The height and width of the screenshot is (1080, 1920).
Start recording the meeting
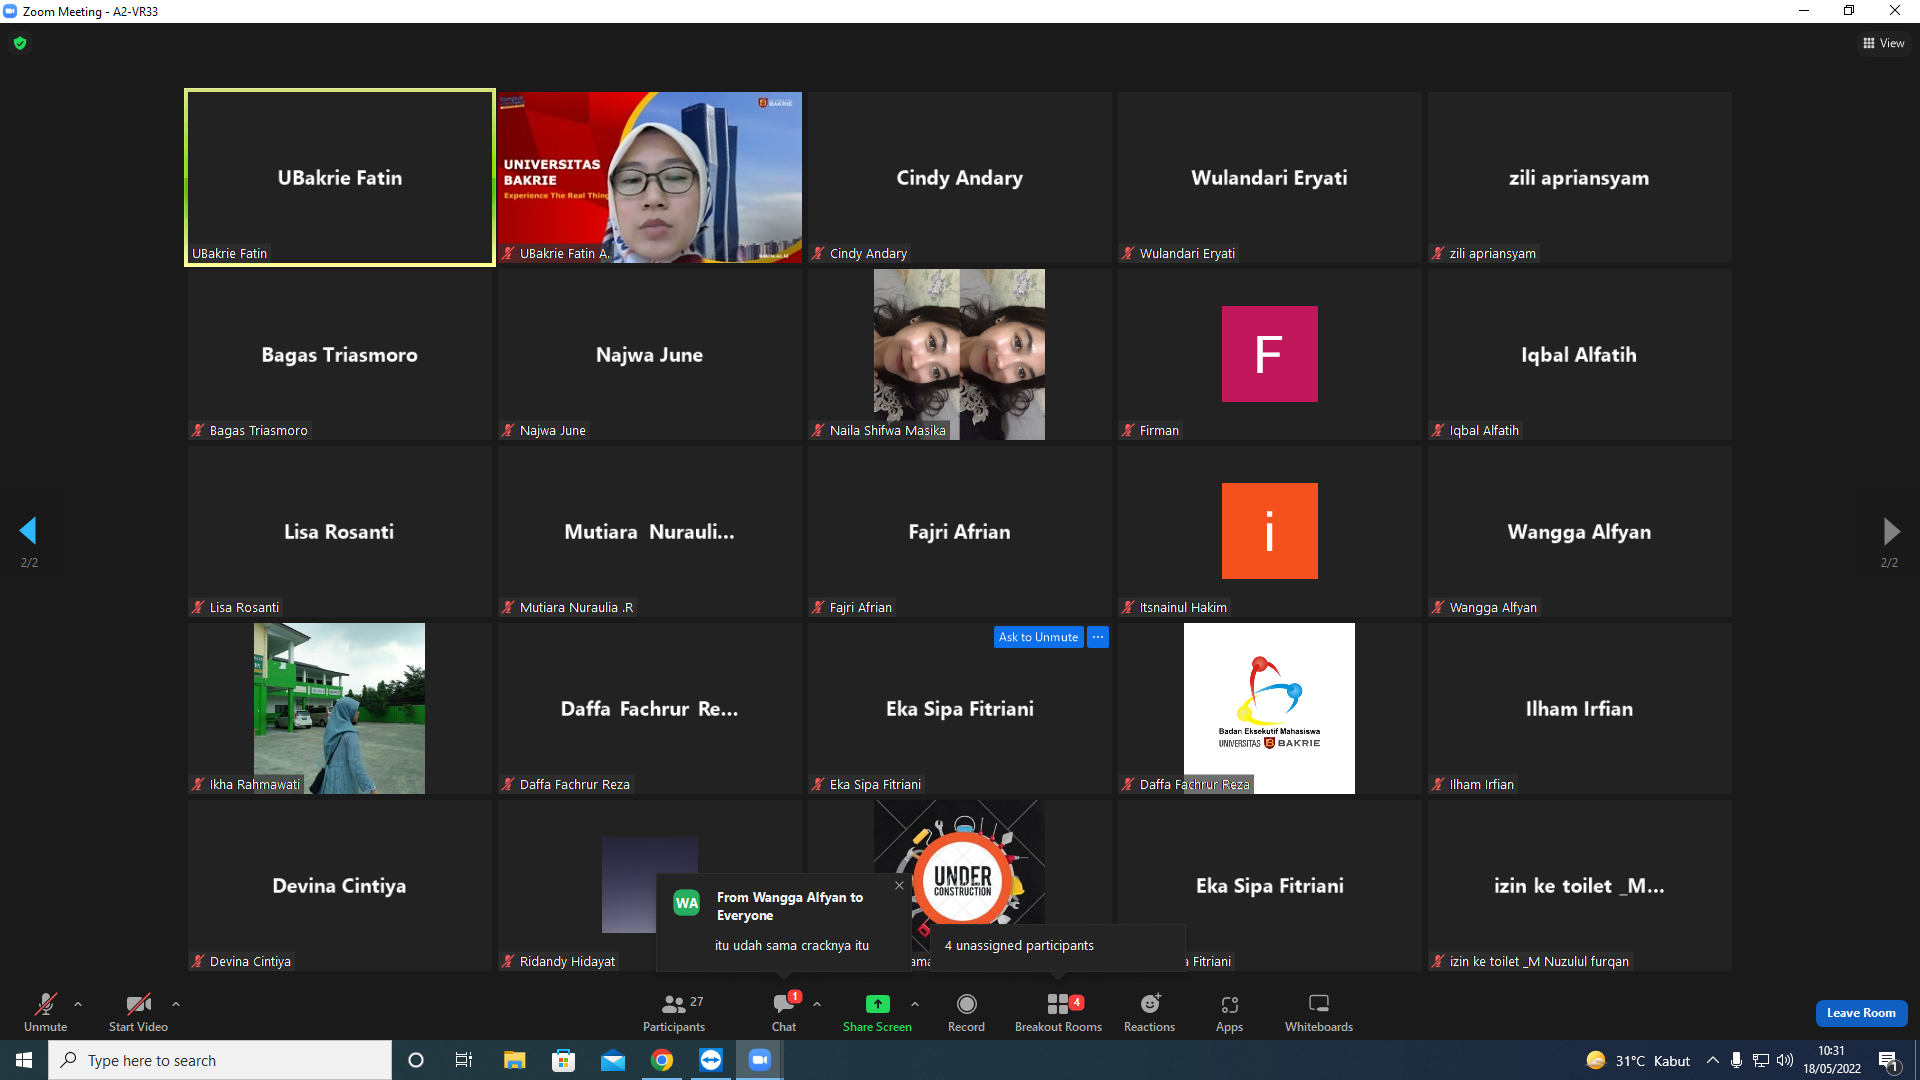(x=966, y=1012)
